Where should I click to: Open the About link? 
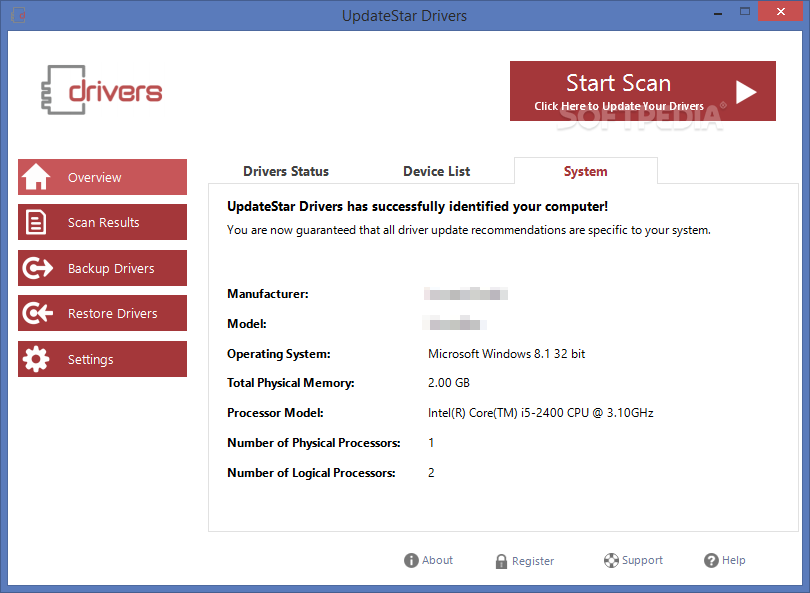(428, 560)
